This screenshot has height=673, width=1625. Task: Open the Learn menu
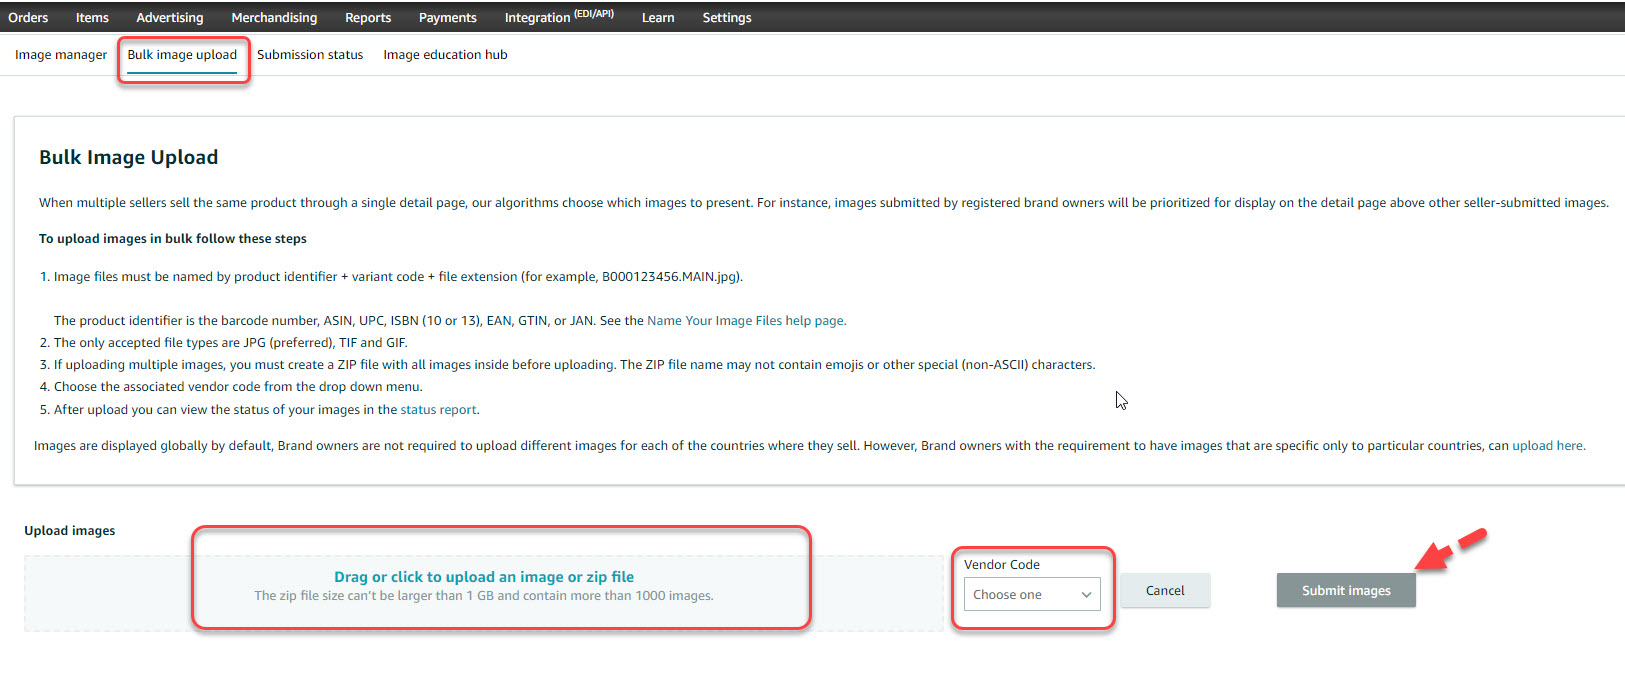(658, 17)
